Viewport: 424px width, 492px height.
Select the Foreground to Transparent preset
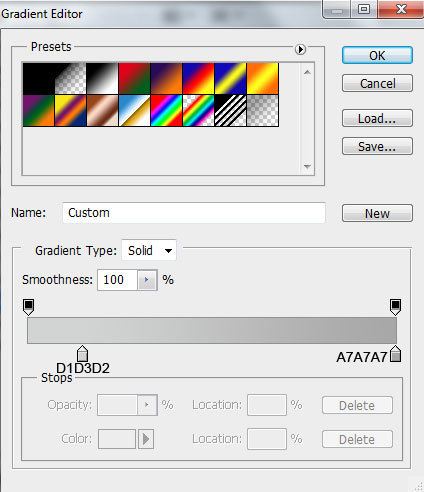pyautogui.click(x=70, y=79)
